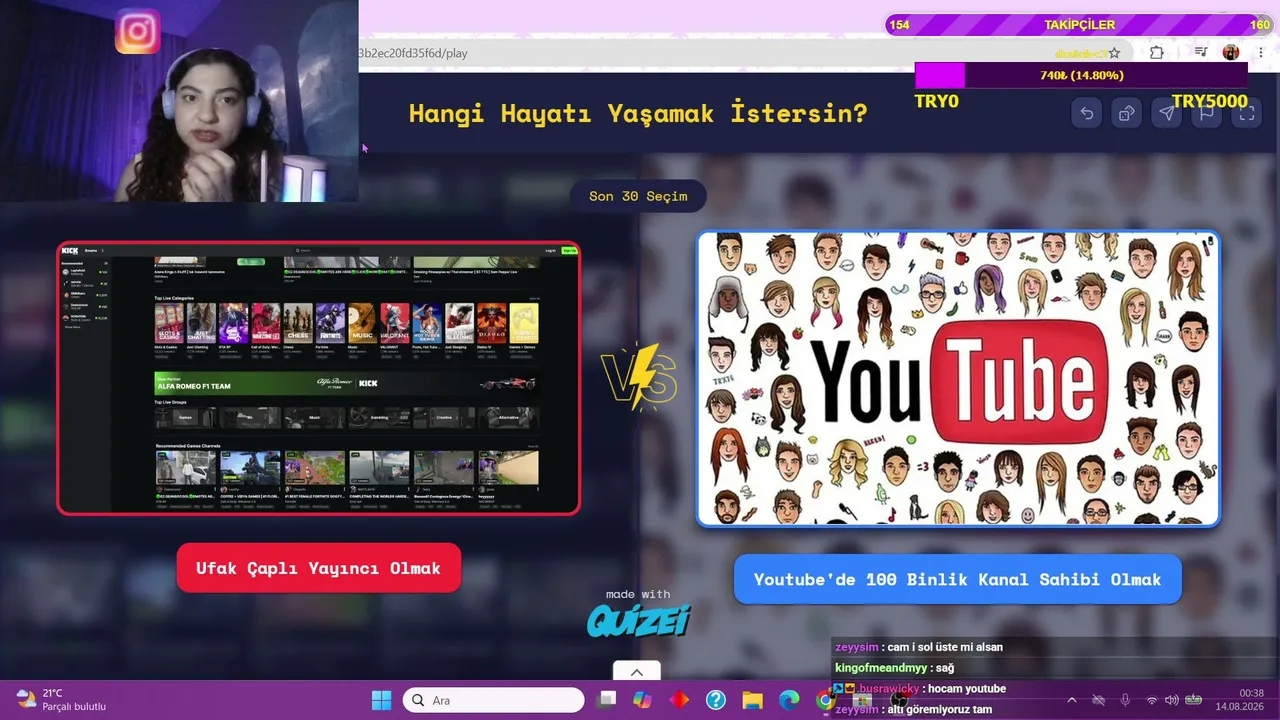The height and width of the screenshot is (720, 1280).
Task: Click the quiz title "Hangi Hayatı Yaşamak İstersin?"
Action: (x=638, y=113)
